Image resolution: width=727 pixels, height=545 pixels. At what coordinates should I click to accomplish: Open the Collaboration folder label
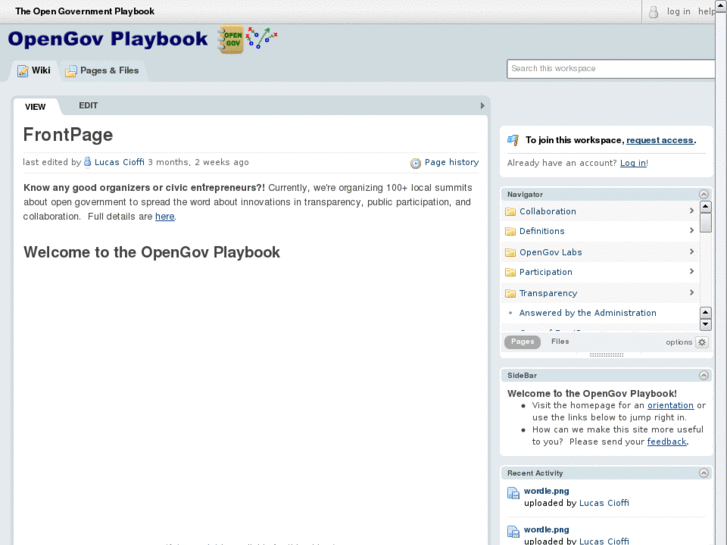[548, 212]
